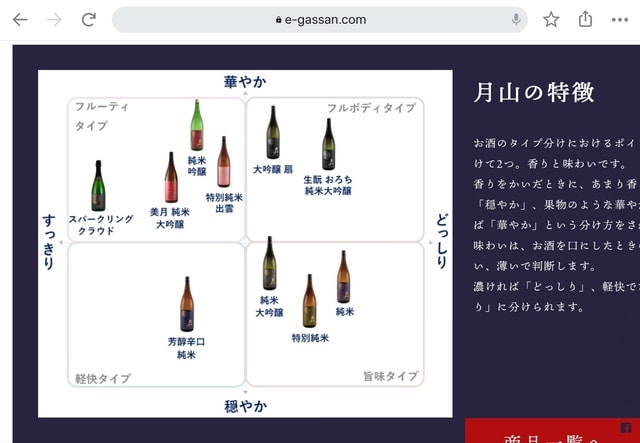Go back with the browser back arrow
640x443 pixels.
point(20,19)
